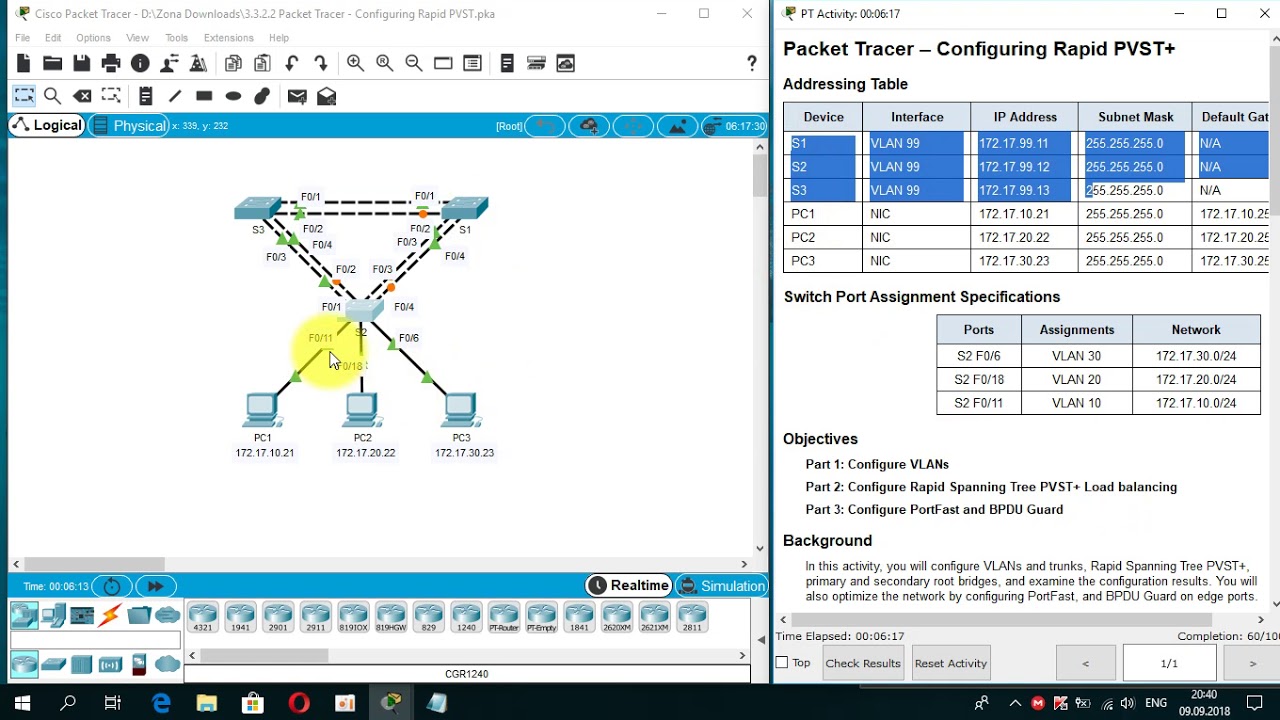The width and height of the screenshot is (1280, 720).
Task: Open the Tools menu
Action: (x=176, y=38)
